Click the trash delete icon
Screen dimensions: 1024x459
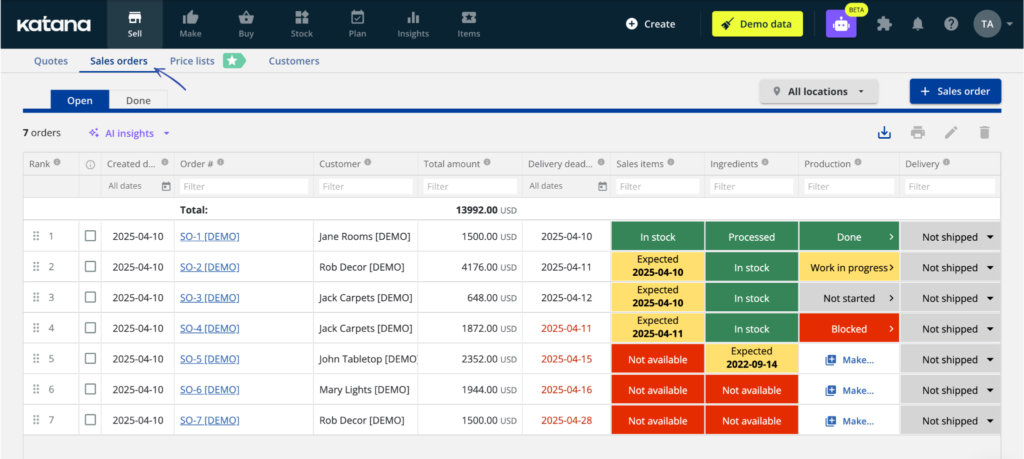pos(984,133)
